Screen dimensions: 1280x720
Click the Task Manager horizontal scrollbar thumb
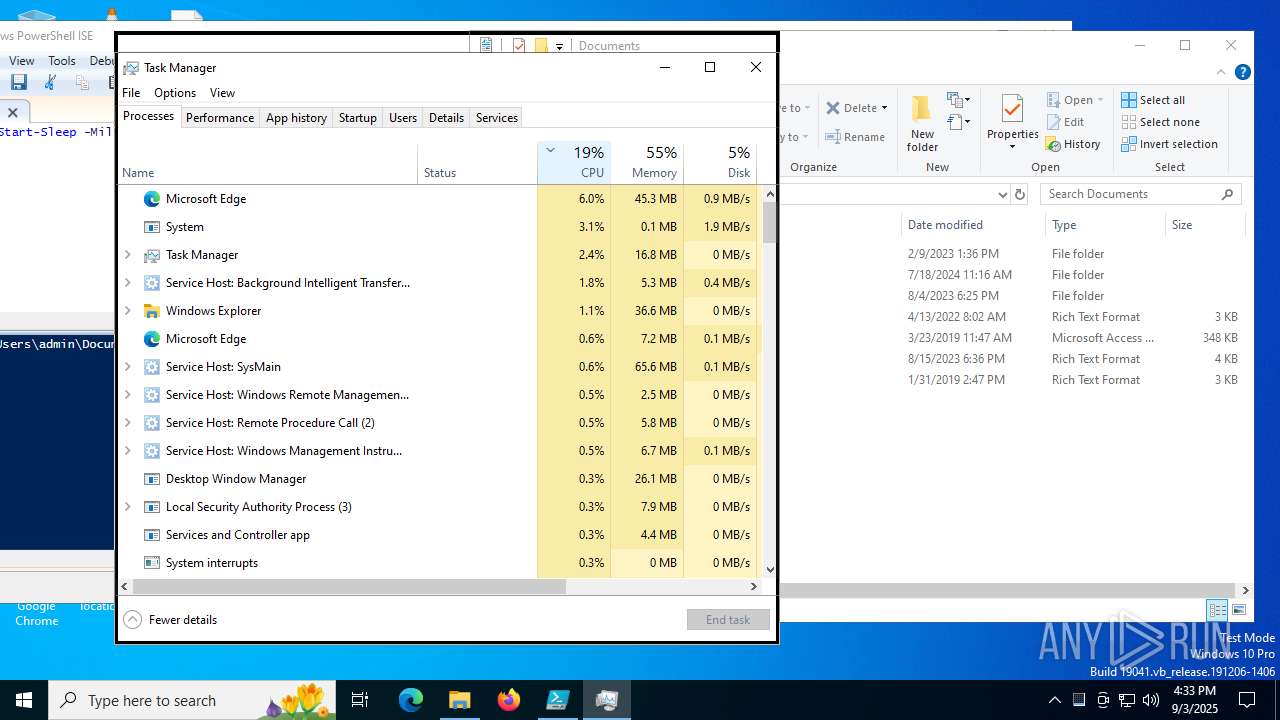[349, 587]
